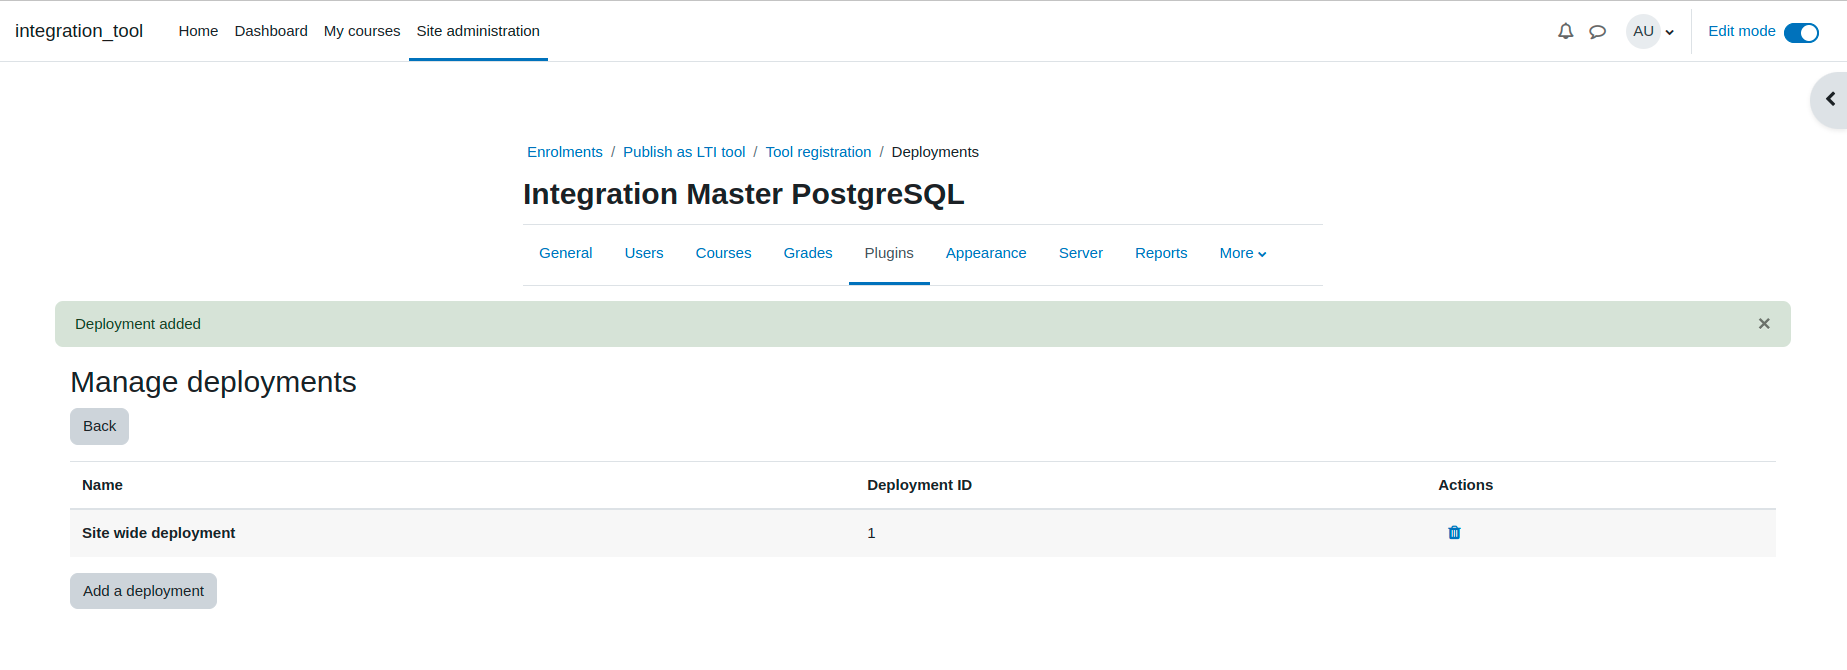Click the Actions column header
This screenshot has height=670, width=1847.
1465,485
